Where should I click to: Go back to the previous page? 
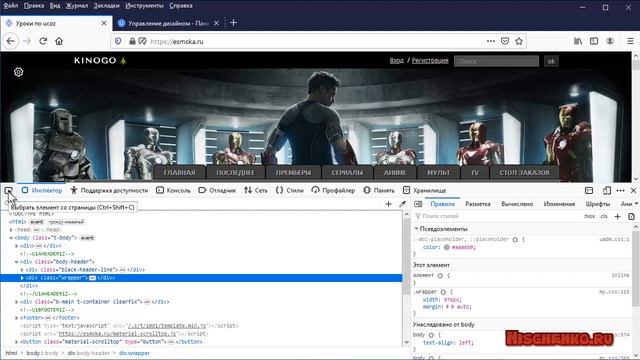tap(11, 41)
